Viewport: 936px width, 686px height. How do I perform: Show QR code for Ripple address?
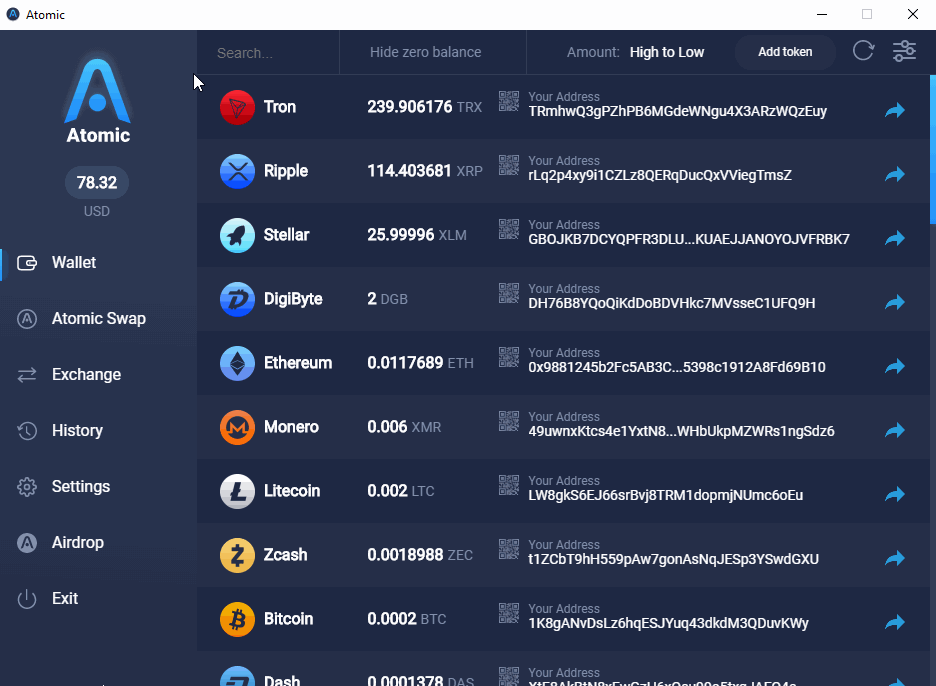509,165
